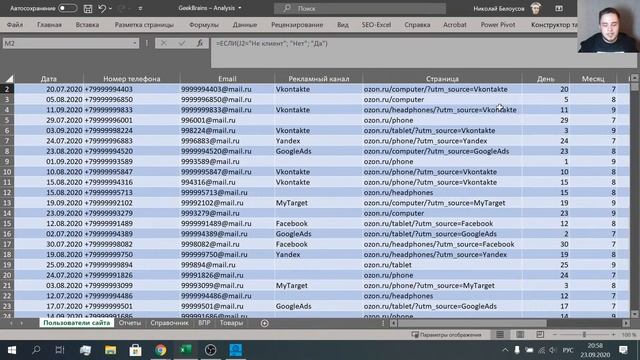Image resolution: width=640 pixels, height=360 pixels.
Task: Open Customize Quick Access Toolbar dropdown
Action: click(140, 8)
